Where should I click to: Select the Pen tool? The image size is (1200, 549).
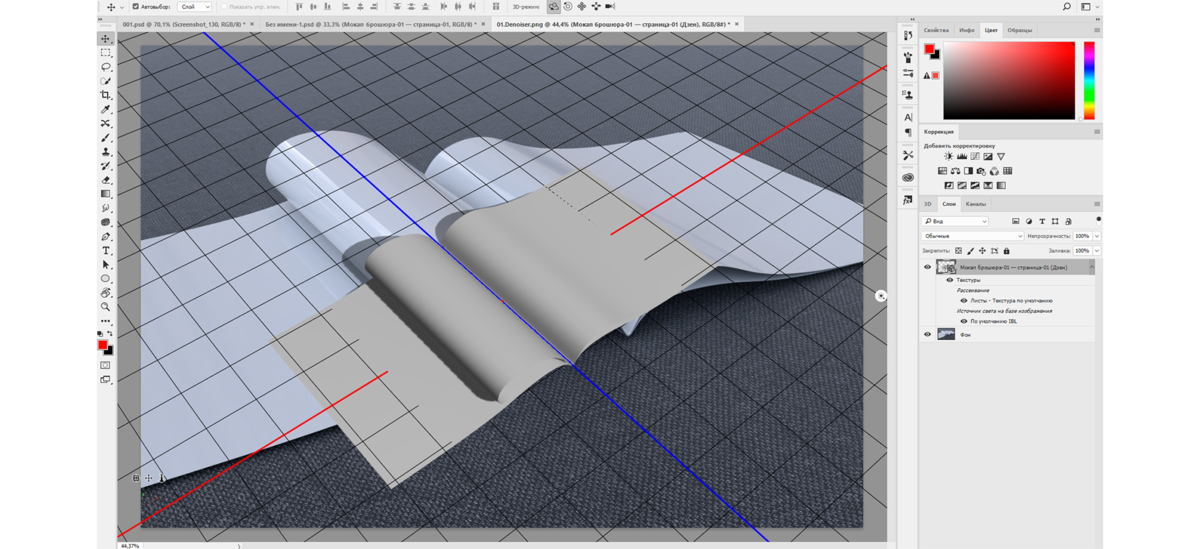click(x=106, y=237)
